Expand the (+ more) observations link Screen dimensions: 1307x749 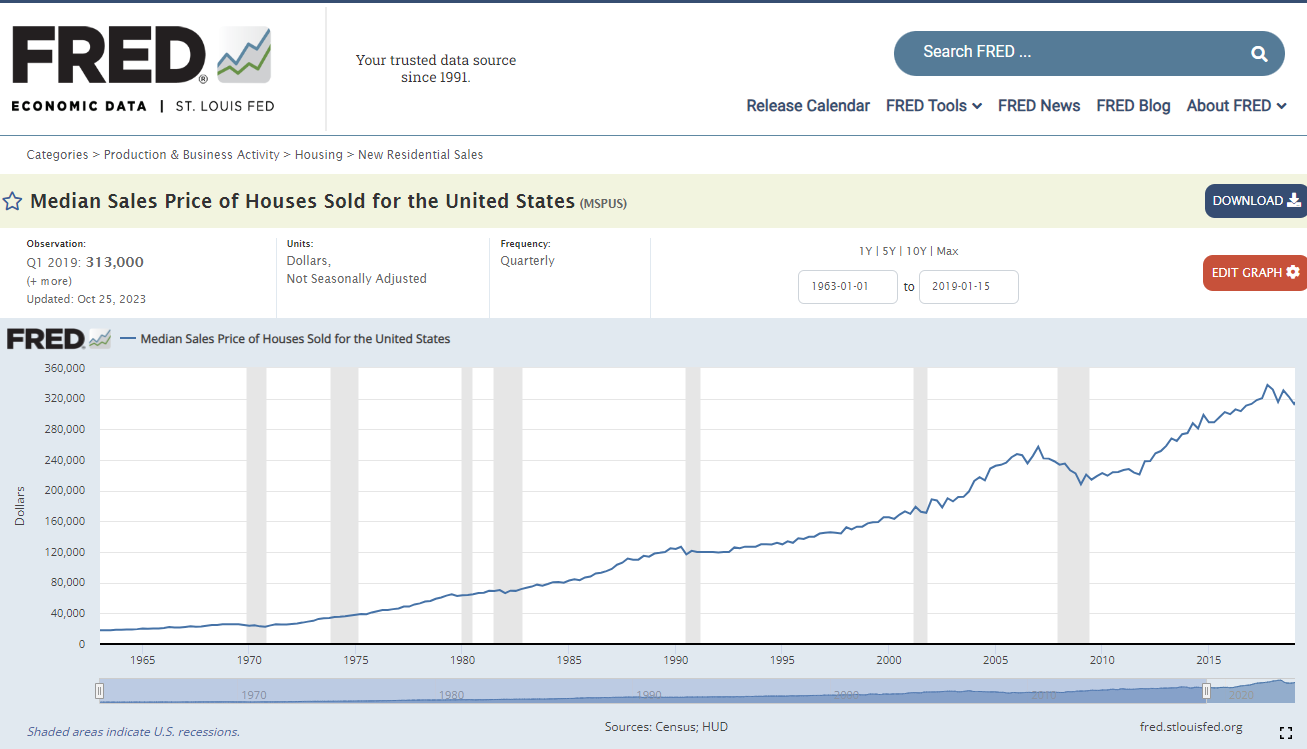(49, 281)
